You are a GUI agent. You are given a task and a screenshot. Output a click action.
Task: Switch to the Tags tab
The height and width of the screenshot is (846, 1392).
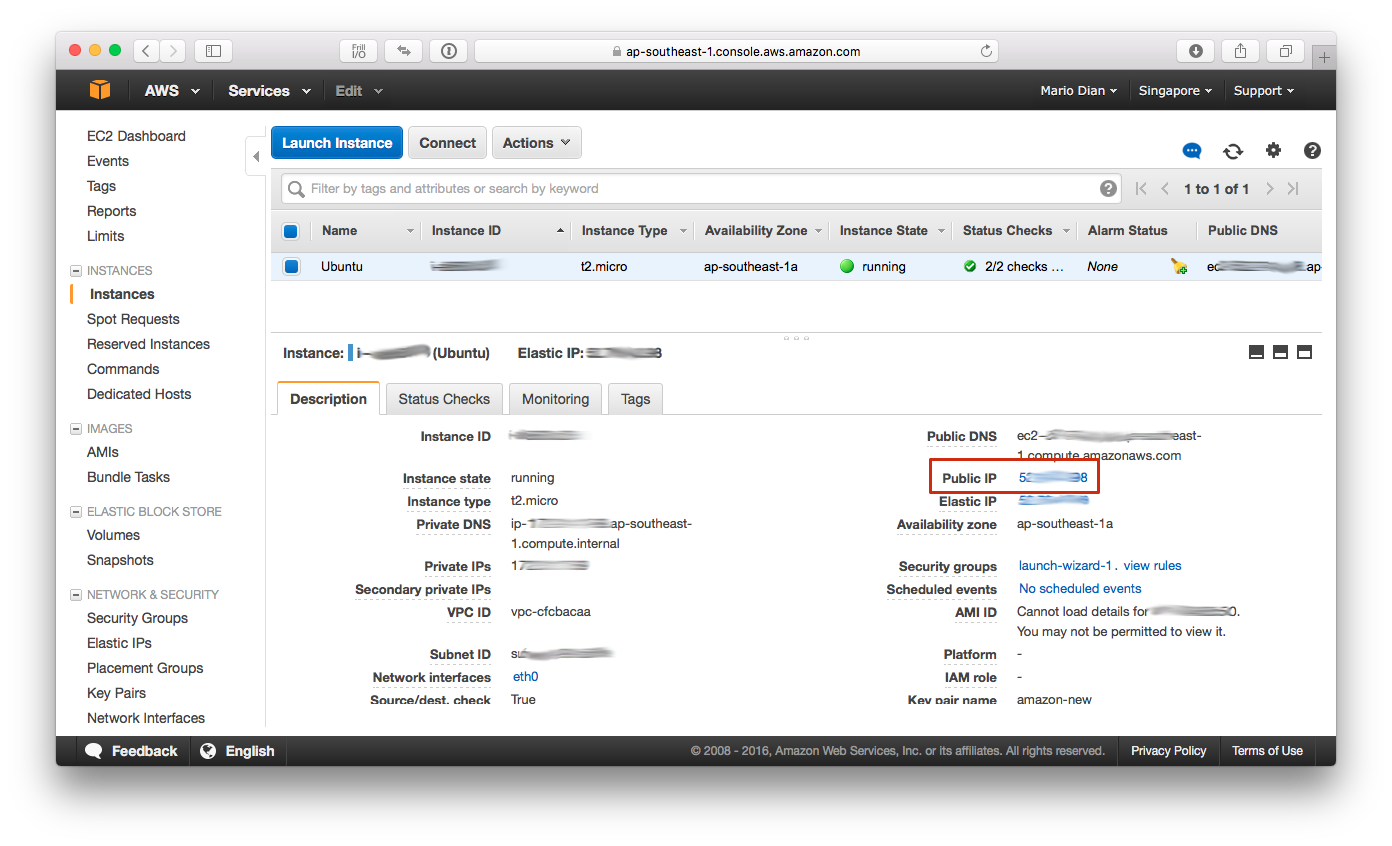pyautogui.click(x=635, y=398)
